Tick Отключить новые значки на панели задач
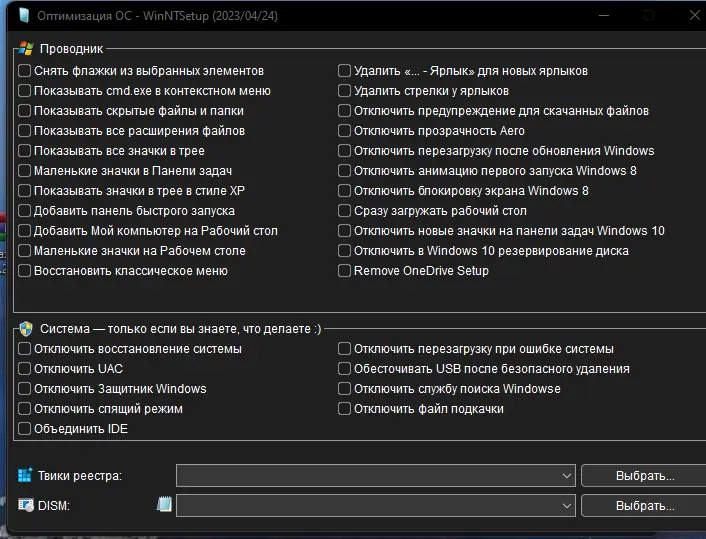This screenshot has width=706, height=539. (x=344, y=231)
